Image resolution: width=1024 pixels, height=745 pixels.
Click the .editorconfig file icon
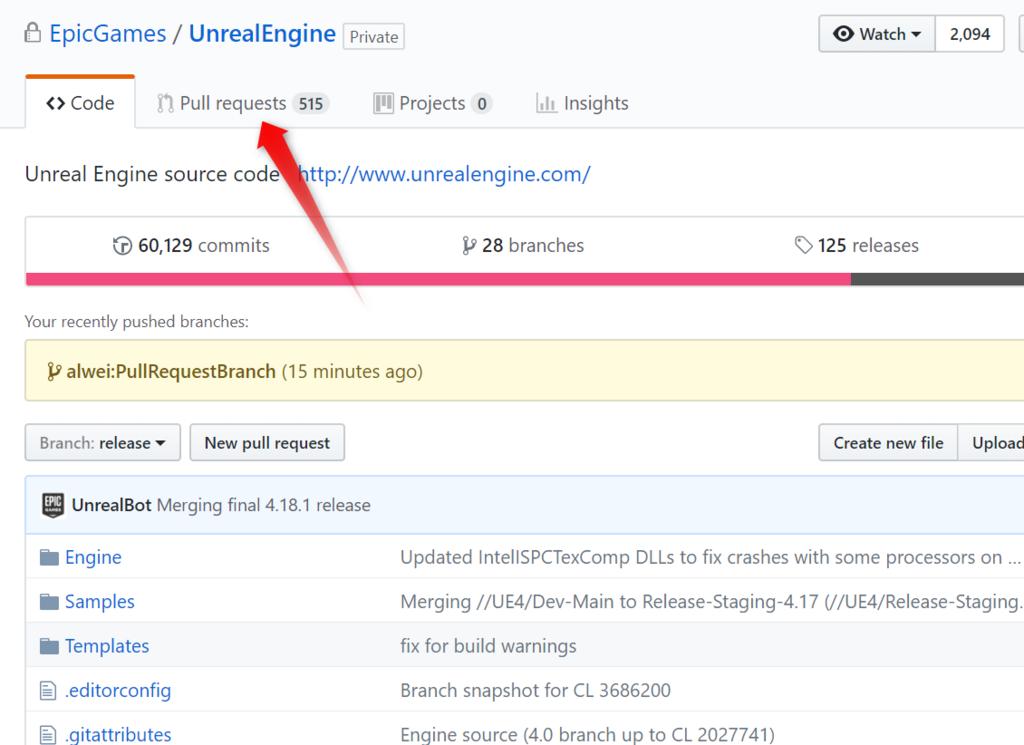click(48, 690)
